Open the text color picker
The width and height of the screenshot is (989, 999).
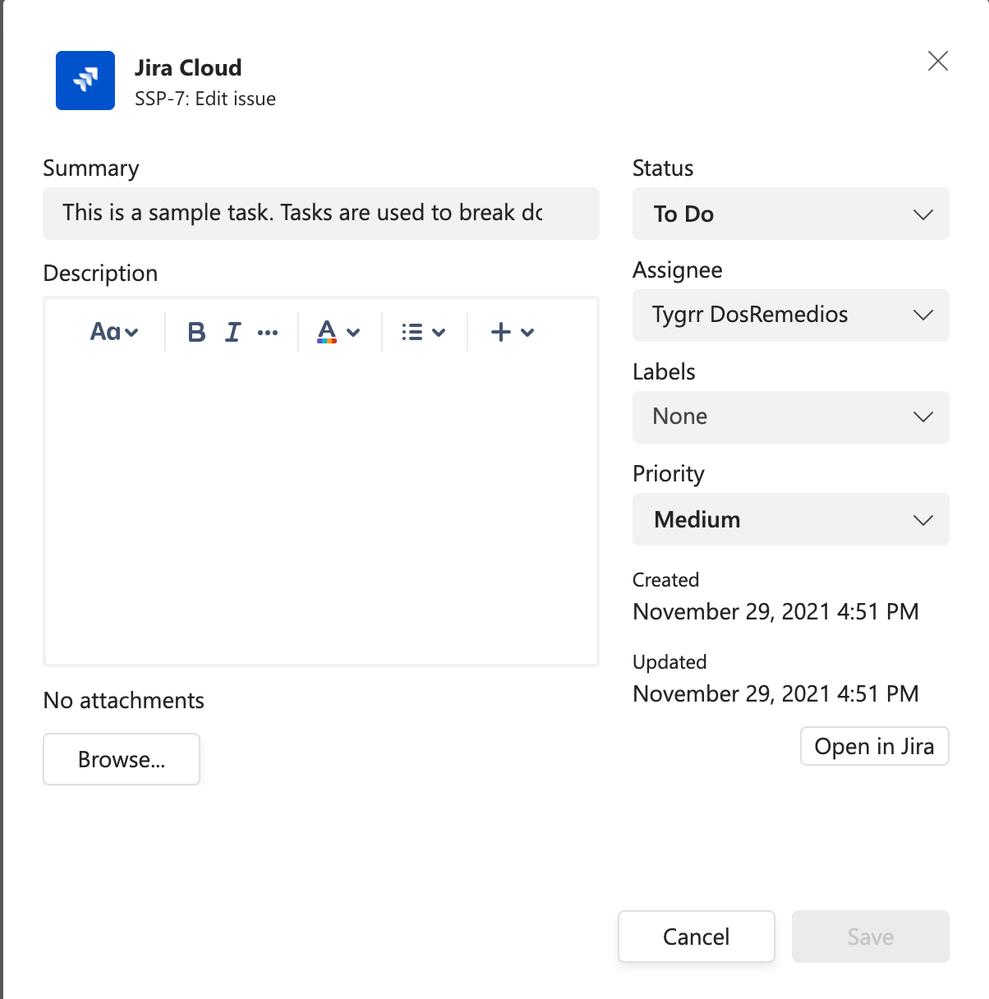pyautogui.click(x=338, y=332)
